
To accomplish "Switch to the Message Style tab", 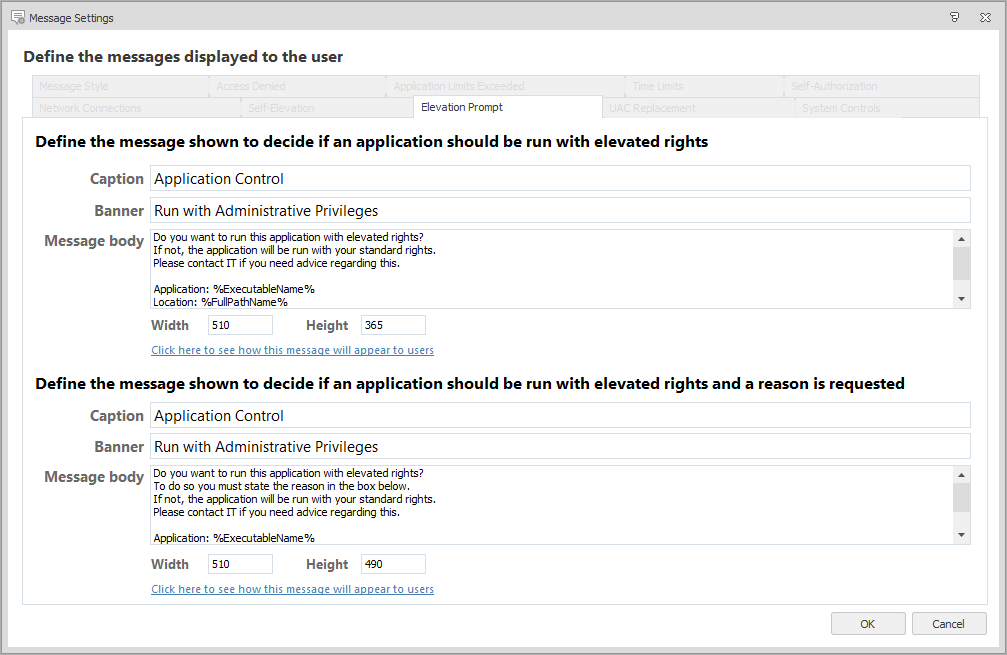I will coord(74,86).
